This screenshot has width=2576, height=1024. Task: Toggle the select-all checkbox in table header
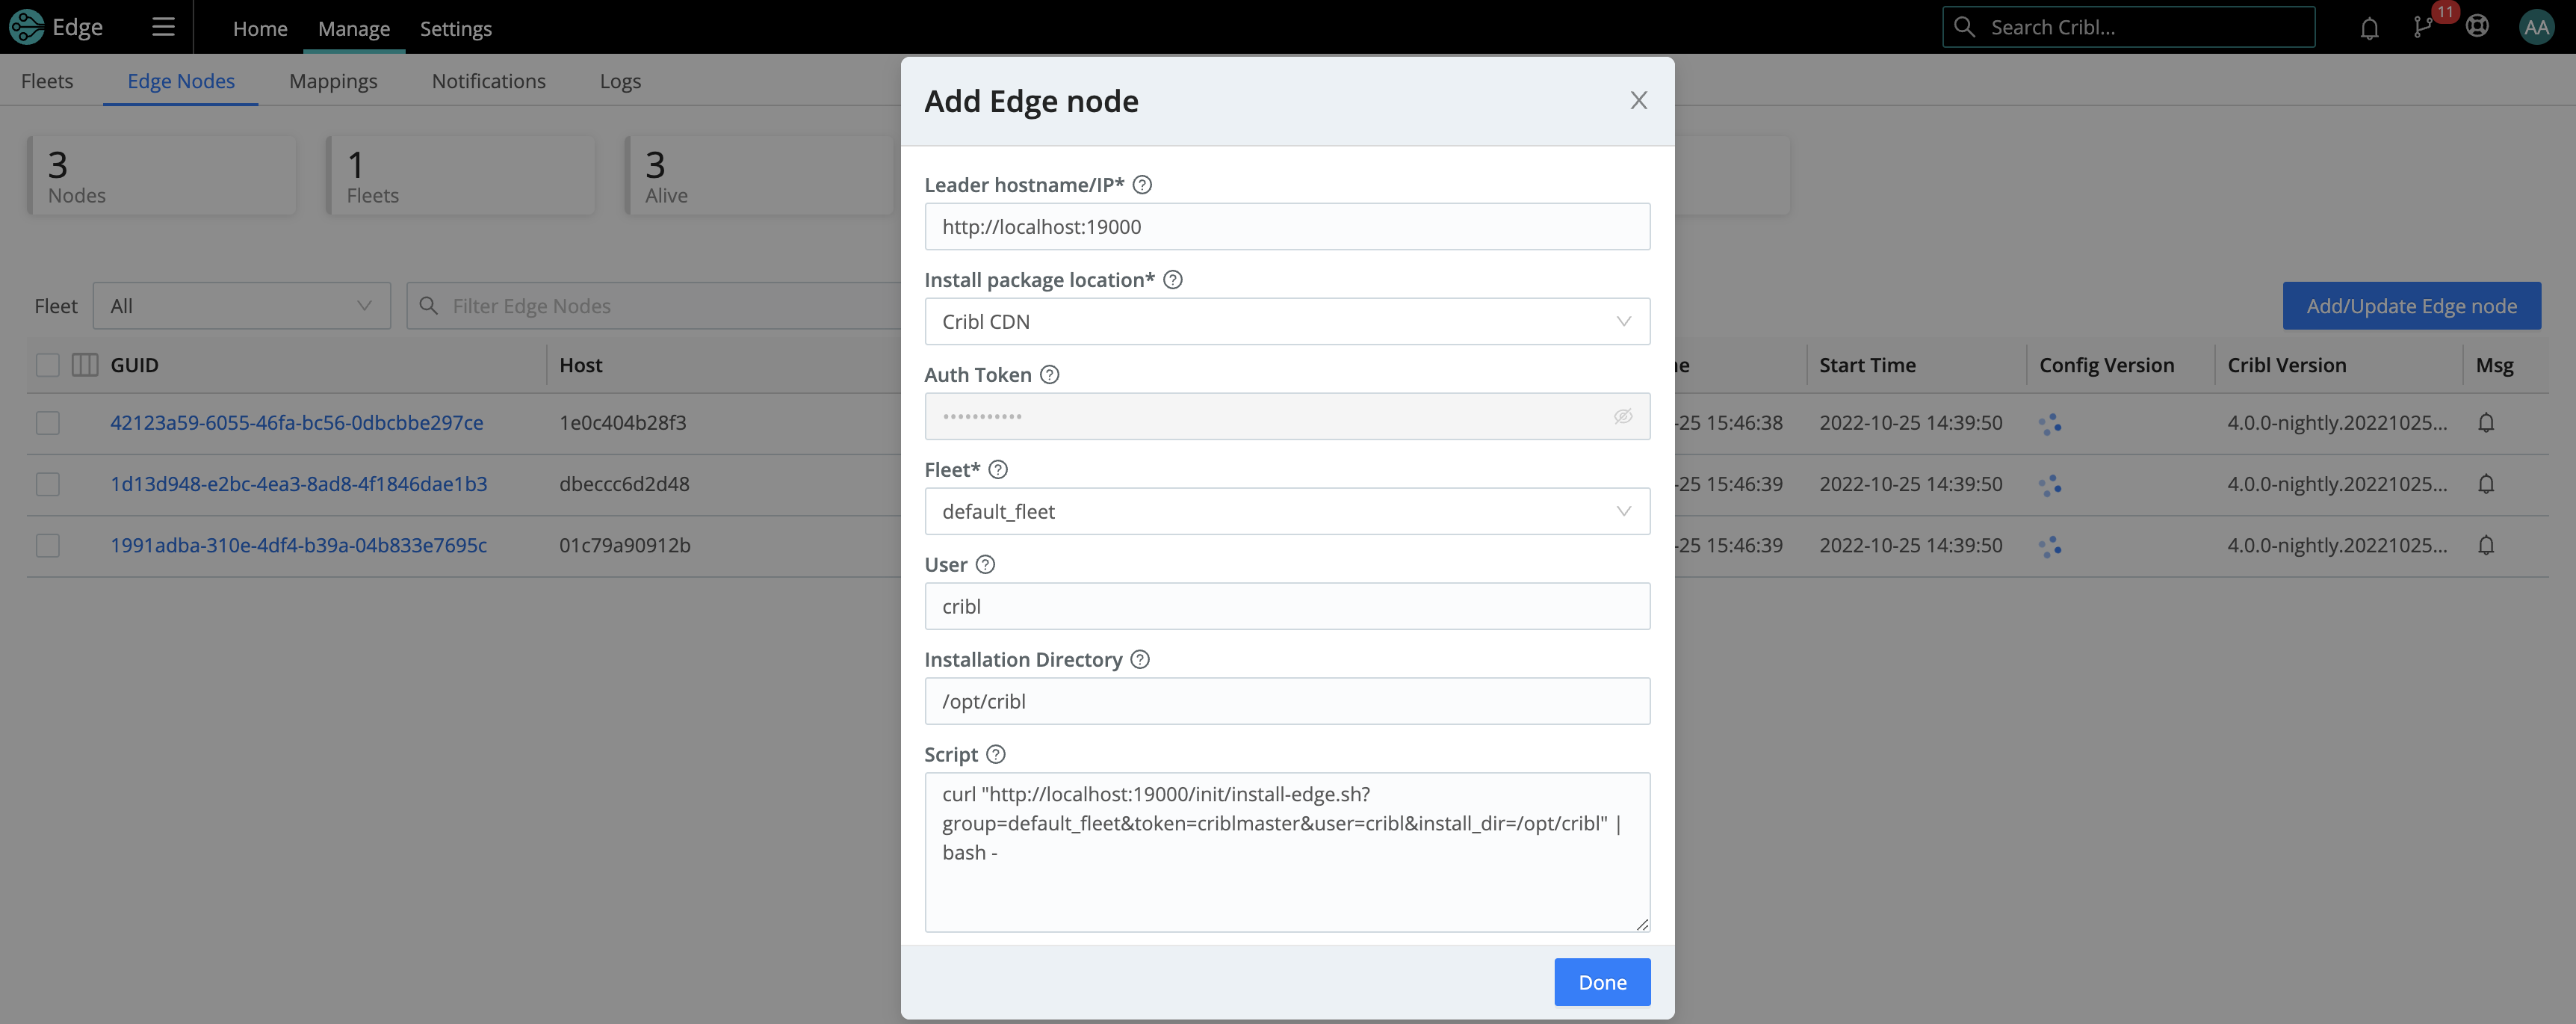click(47, 365)
